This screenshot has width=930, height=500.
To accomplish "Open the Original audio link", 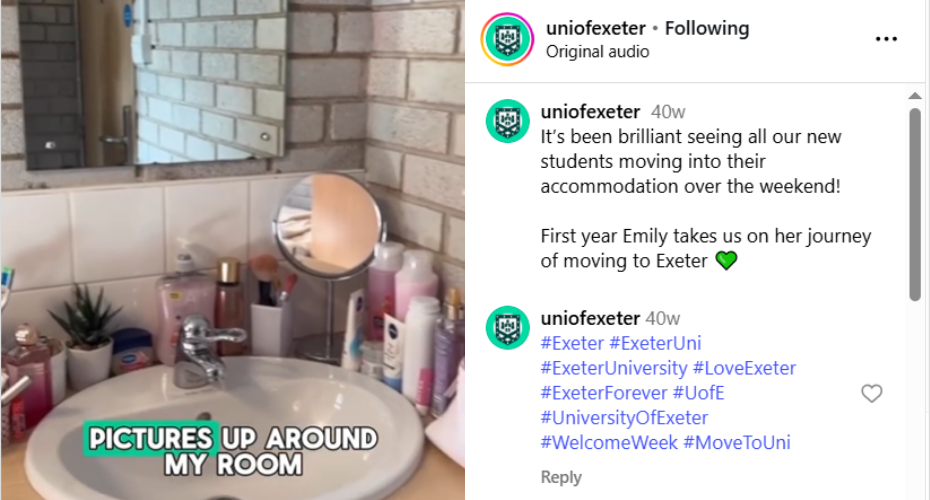I will coord(597,52).
